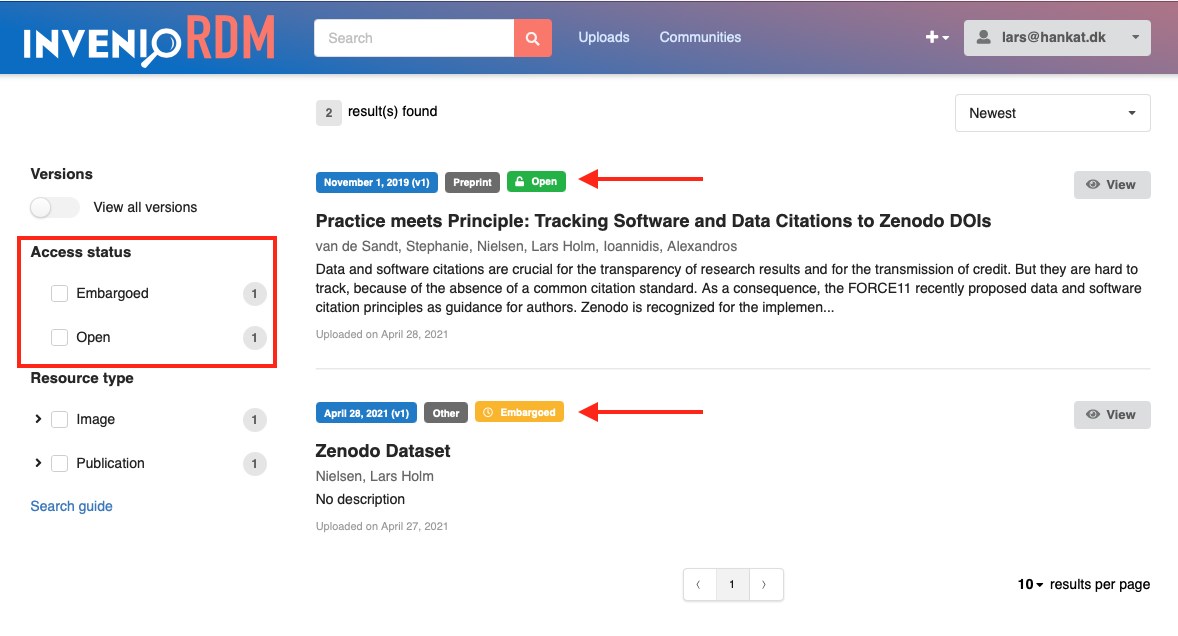The height and width of the screenshot is (636, 1178).
Task: Click the magnifying glass search button
Action: pos(533,38)
